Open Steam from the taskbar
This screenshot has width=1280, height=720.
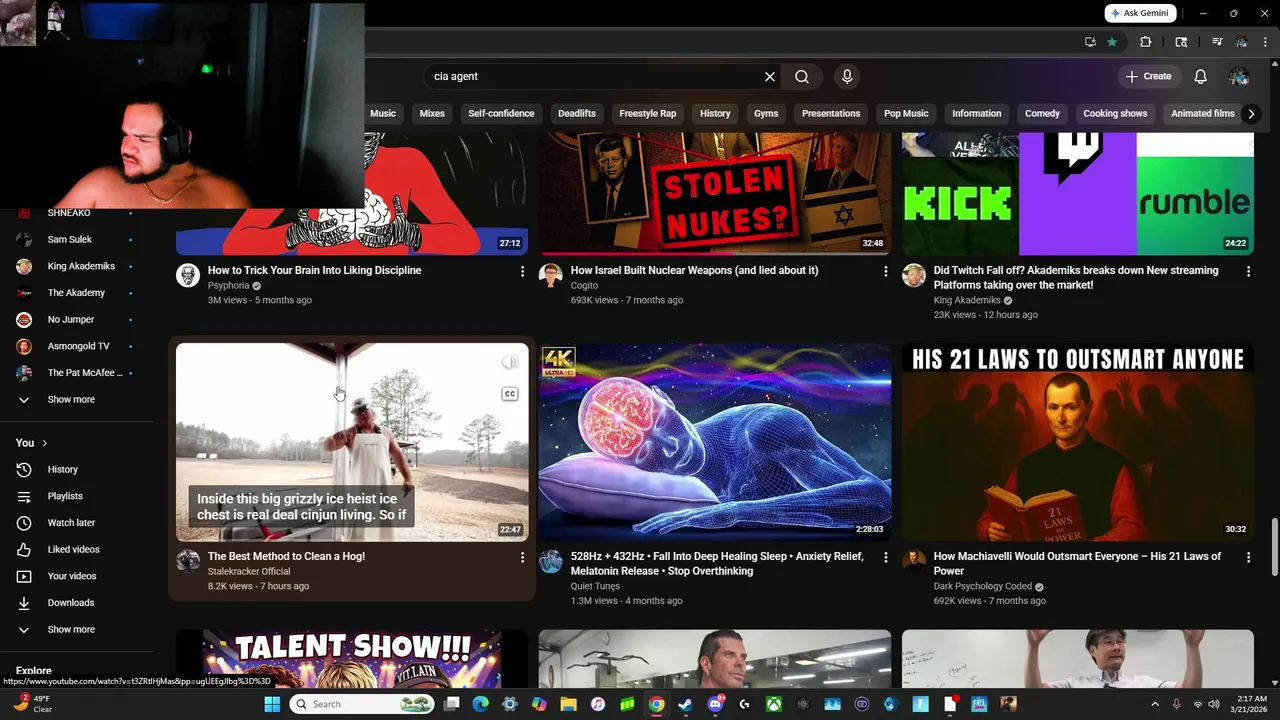(685, 704)
